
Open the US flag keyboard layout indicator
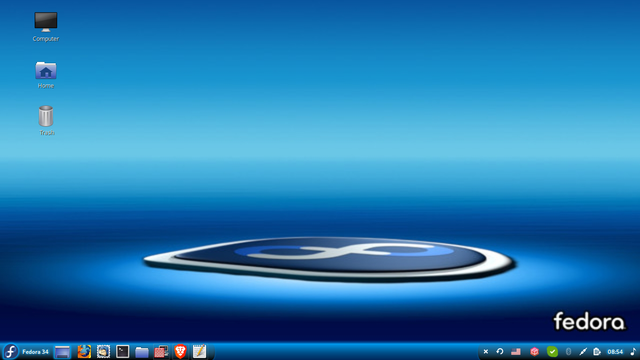click(x=516, y=351)
